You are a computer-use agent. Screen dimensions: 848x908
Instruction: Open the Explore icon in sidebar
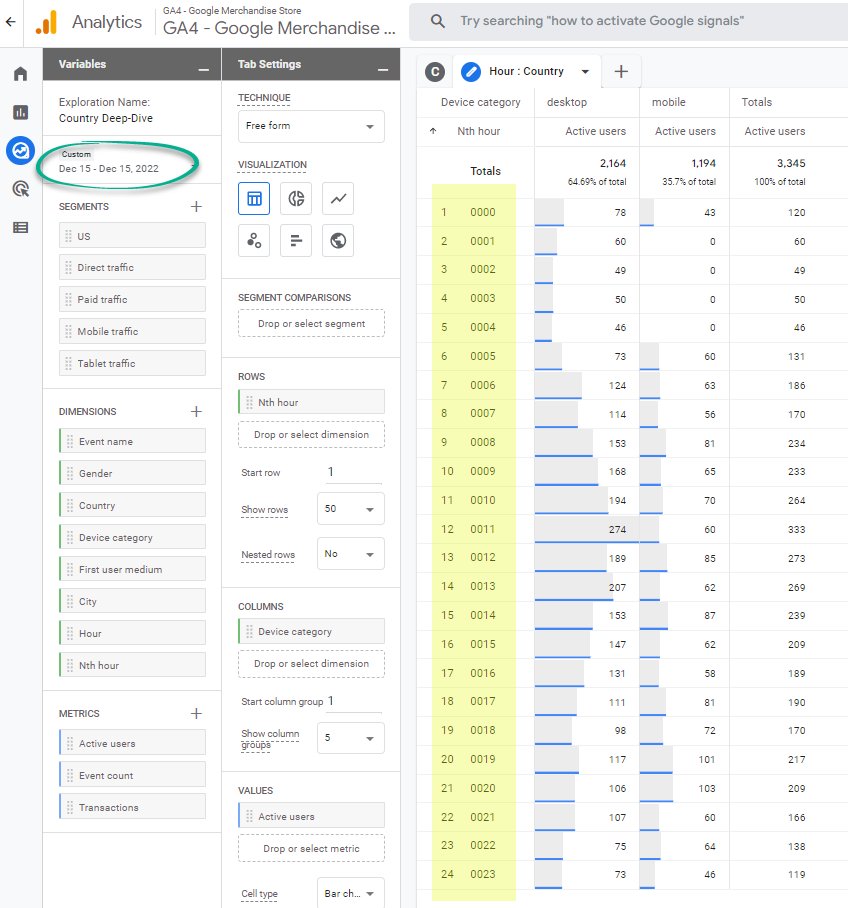21,151
